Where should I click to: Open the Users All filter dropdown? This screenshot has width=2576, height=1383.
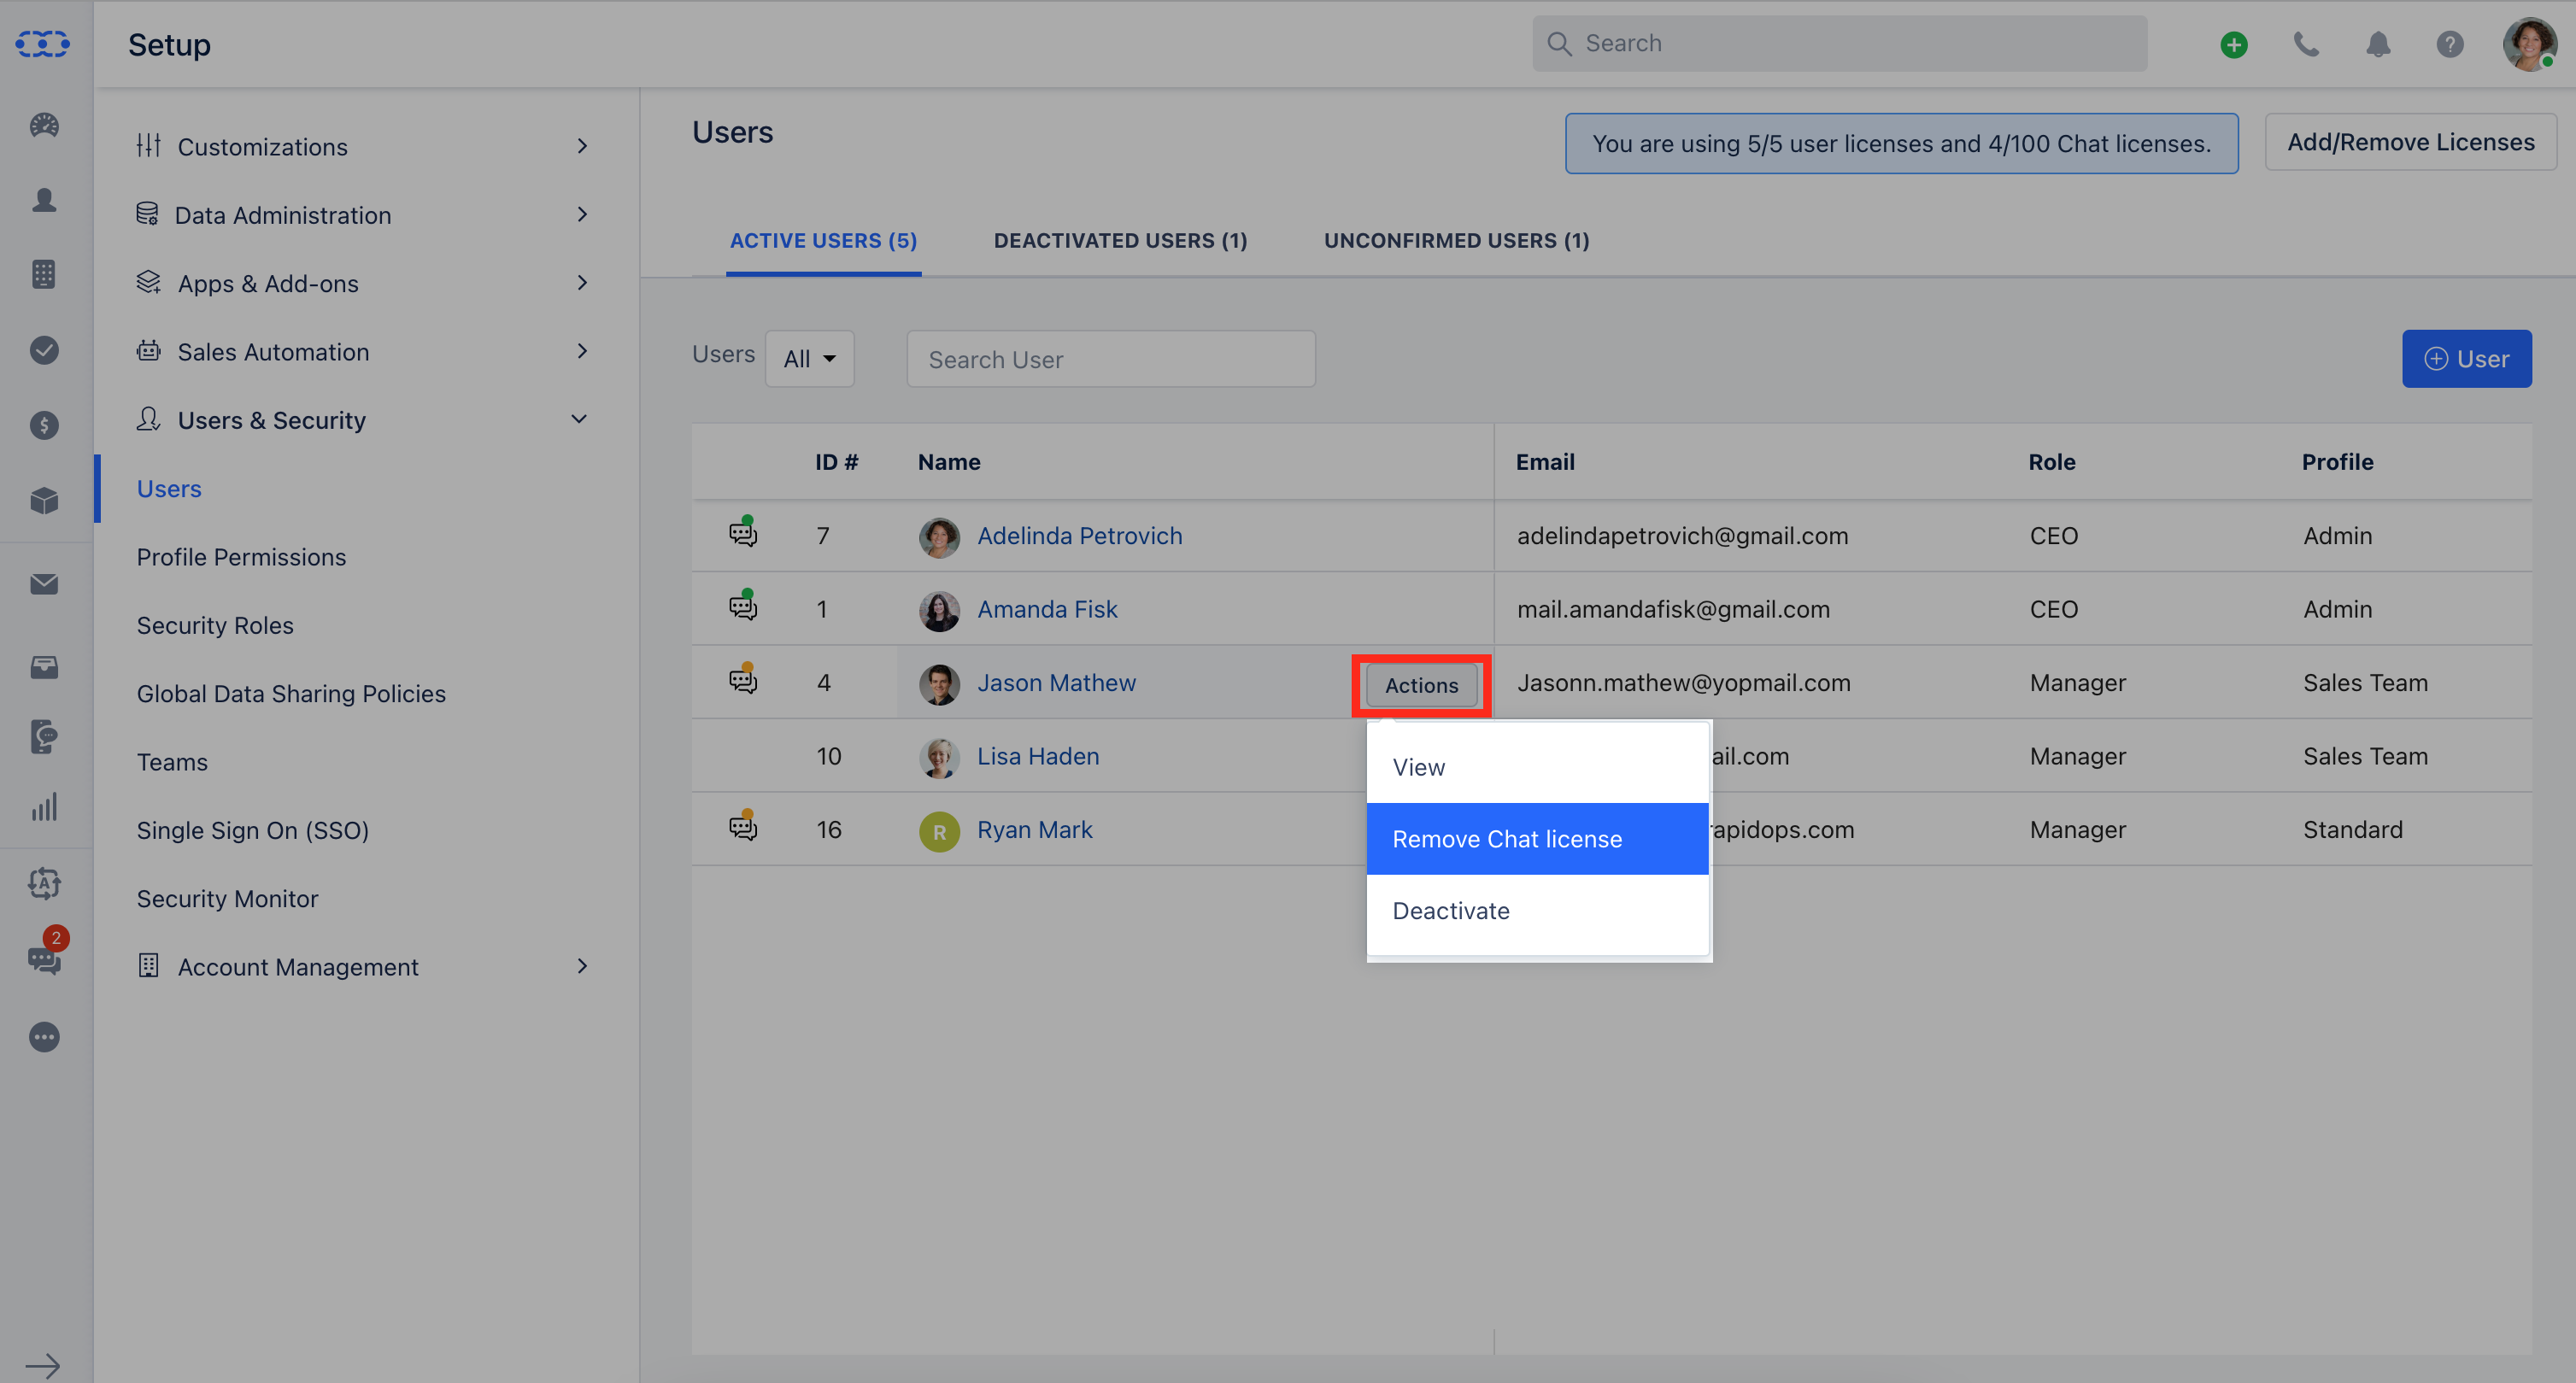click(809, 358)
